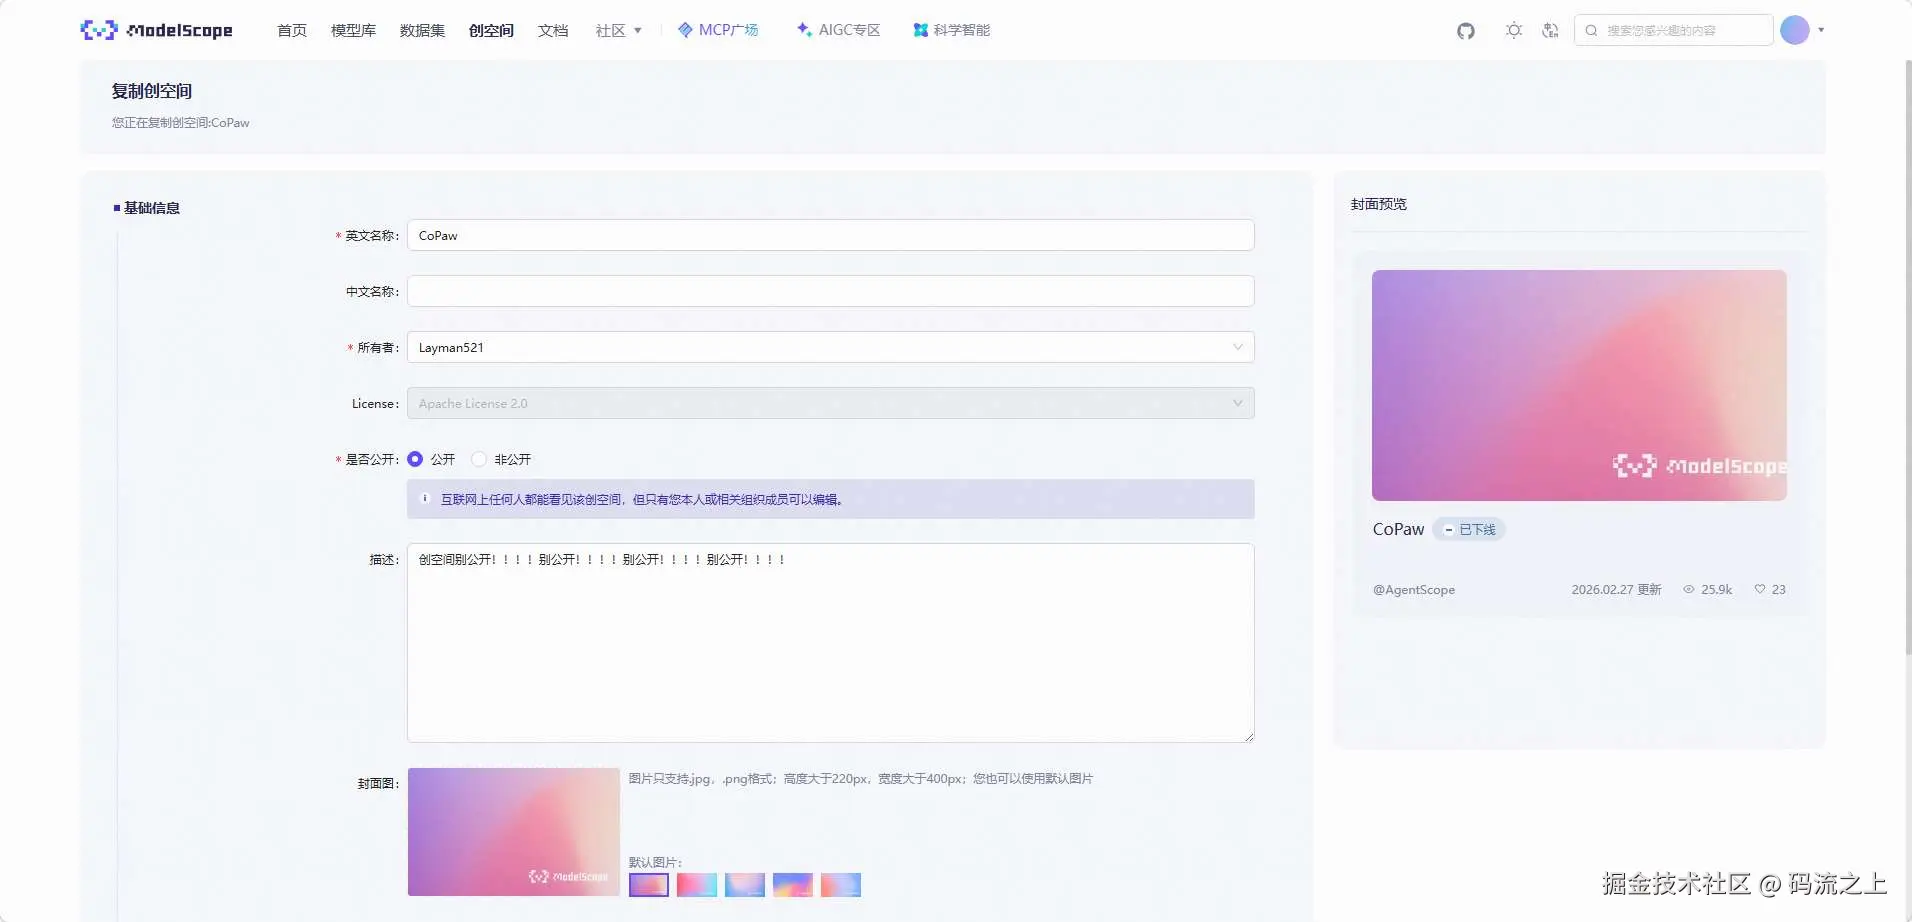Open the 创空间 navigation item
The image size is (1912, 922).
pos(491,31)
